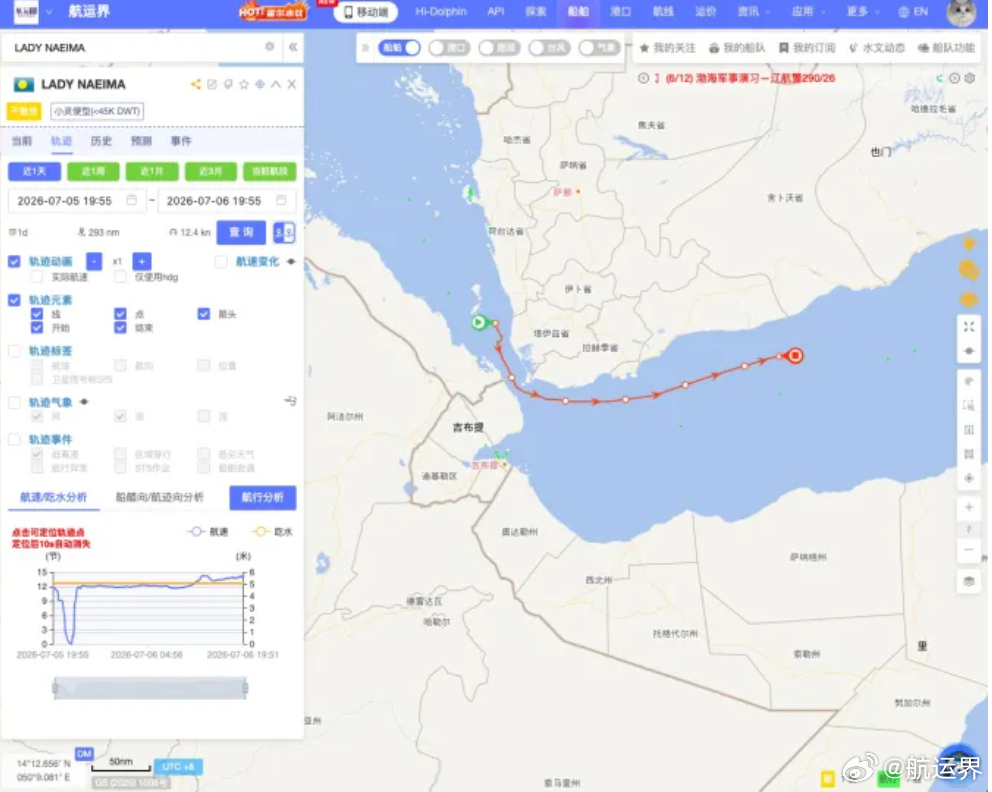Switch language to EN
Image resolution: width=992 pixels, height=792 pixels.
tap(913, 11)
